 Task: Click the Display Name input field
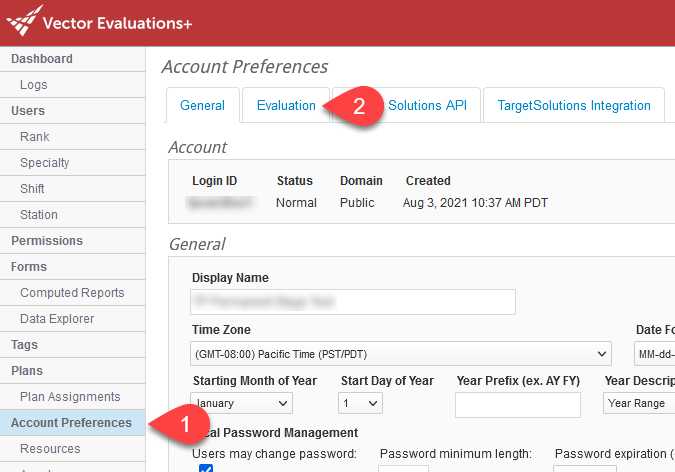(x=353, y=301)
